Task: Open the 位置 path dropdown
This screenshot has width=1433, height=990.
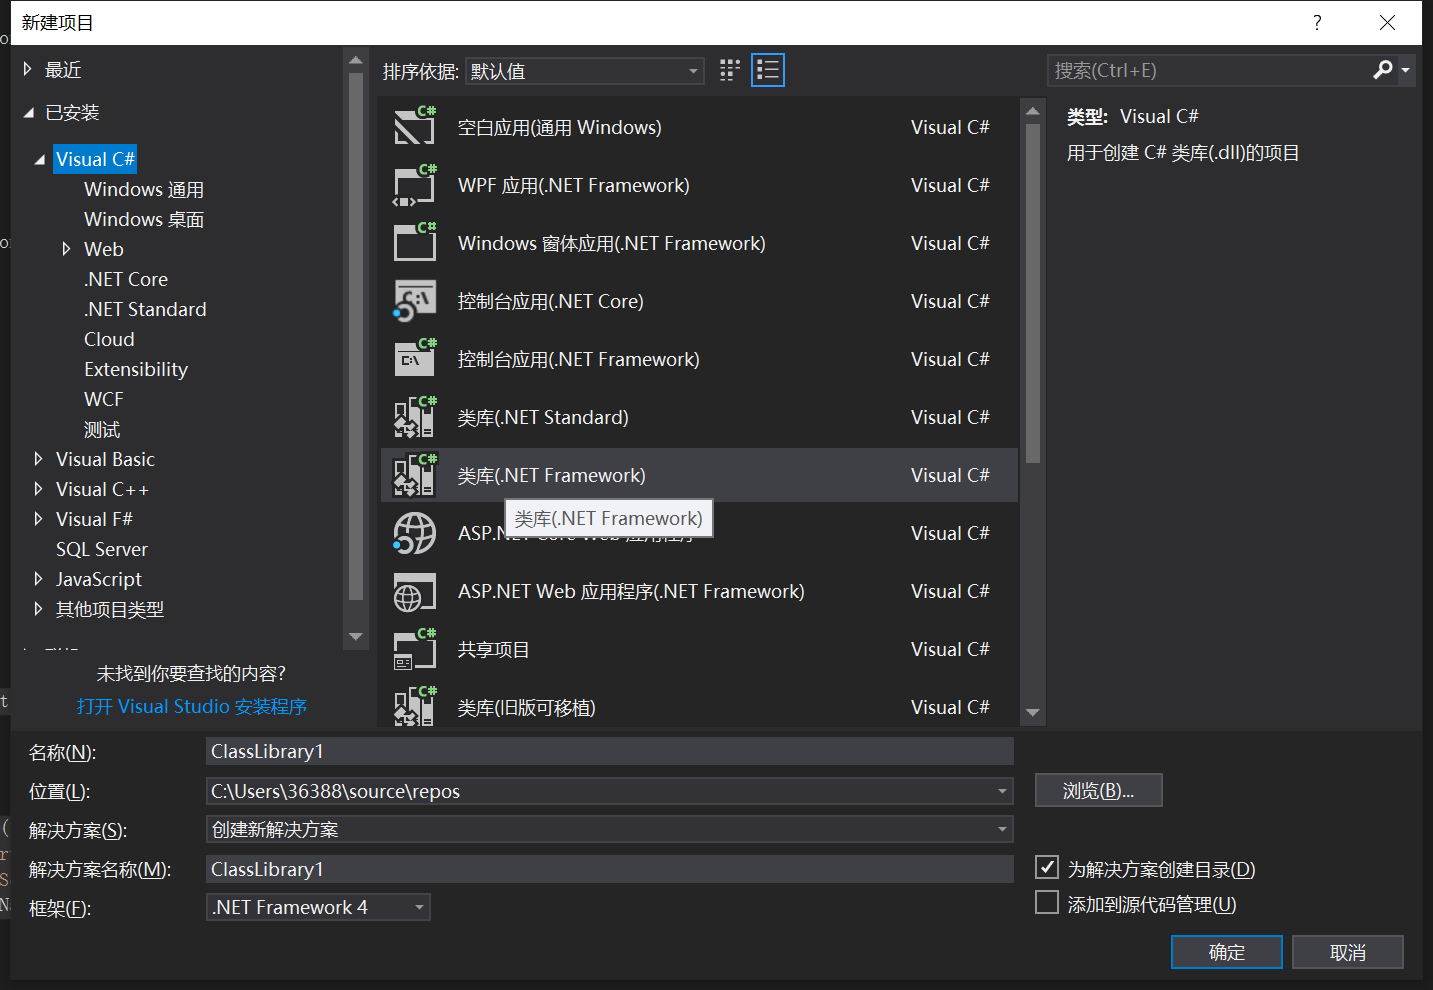Action: point(1002,791)
